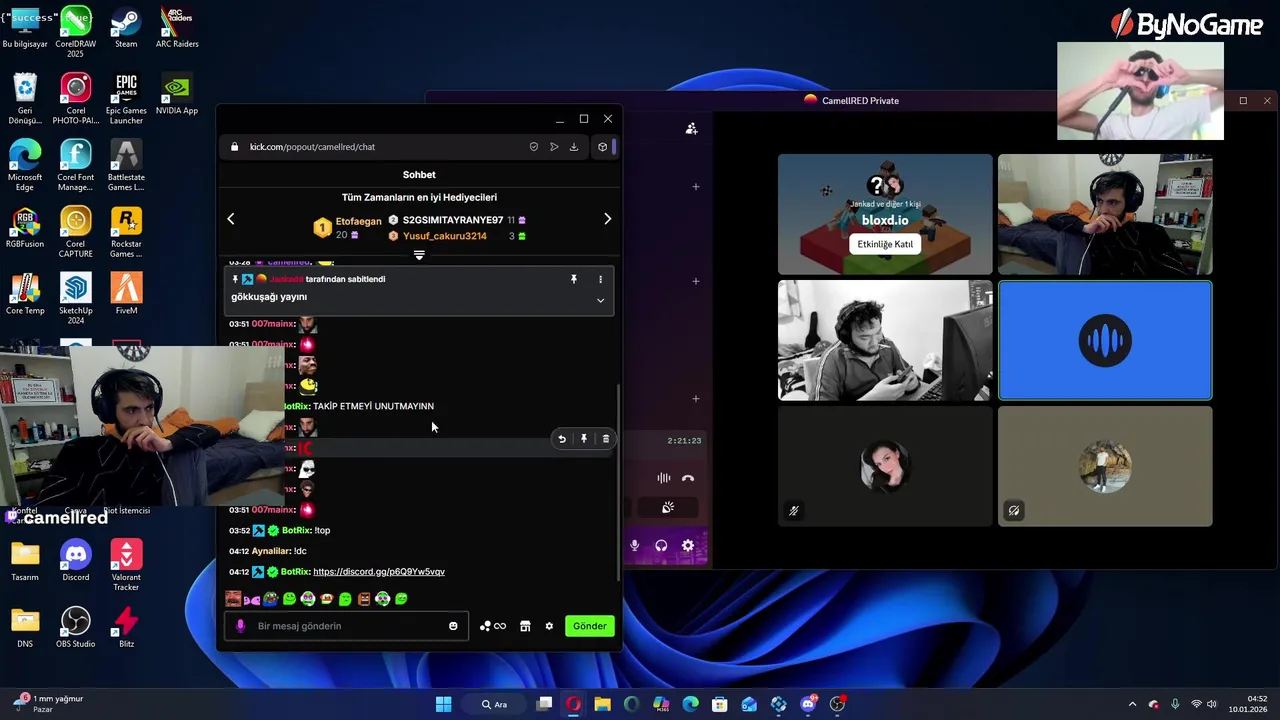Open the soundboard button in Discord voice panel
Screen dimensions: 1280x720
(668, 508)
